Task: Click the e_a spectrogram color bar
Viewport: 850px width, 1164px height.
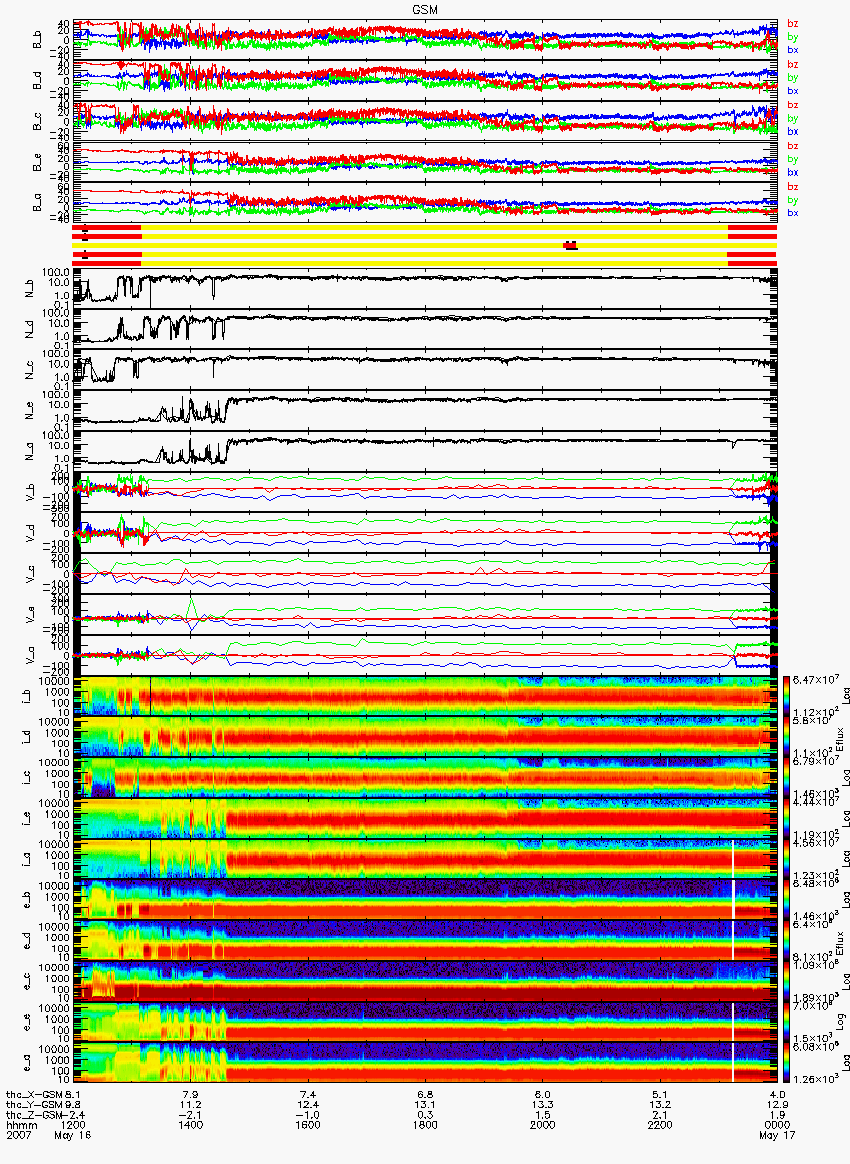Action: click(x=785, y=1063)
